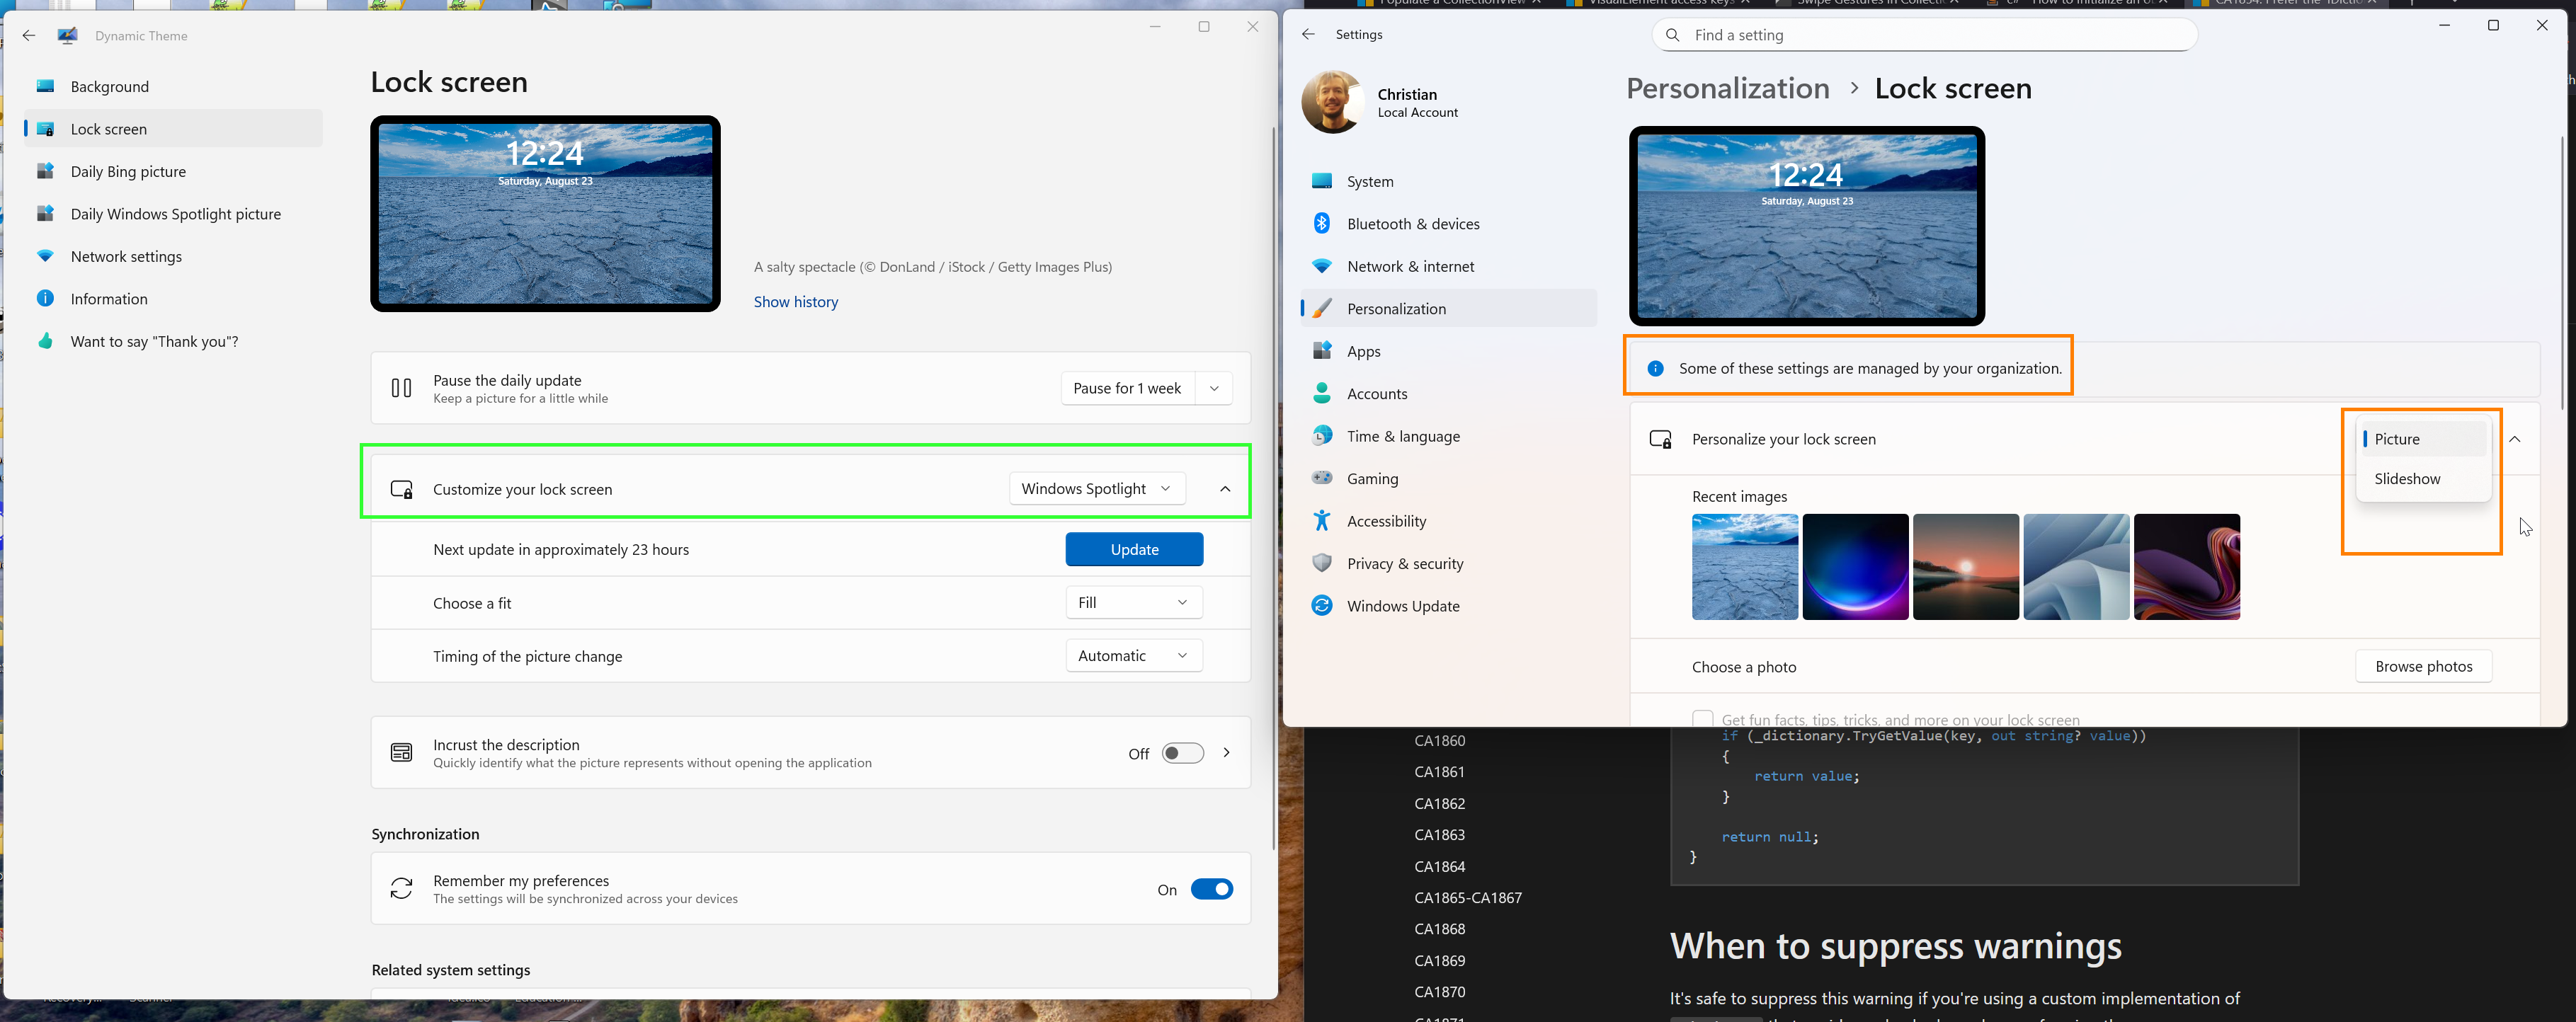Click the pause icon beside 'Pause the daily update'
This screenshot has height=1022, width=2576.
click(x=401, y=388)
